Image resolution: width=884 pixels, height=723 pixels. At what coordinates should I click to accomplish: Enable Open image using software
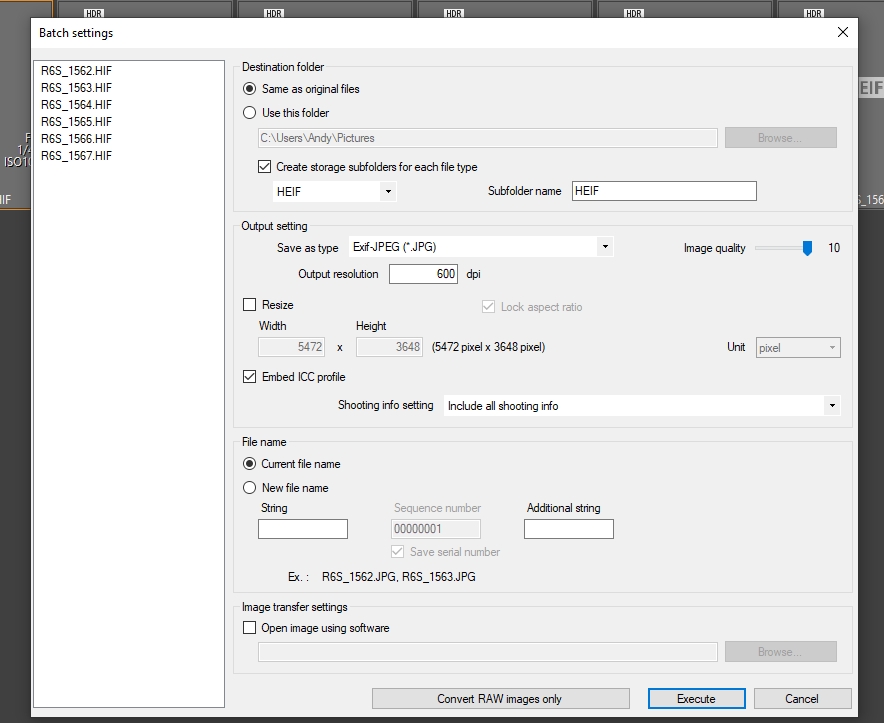(248, 628)
